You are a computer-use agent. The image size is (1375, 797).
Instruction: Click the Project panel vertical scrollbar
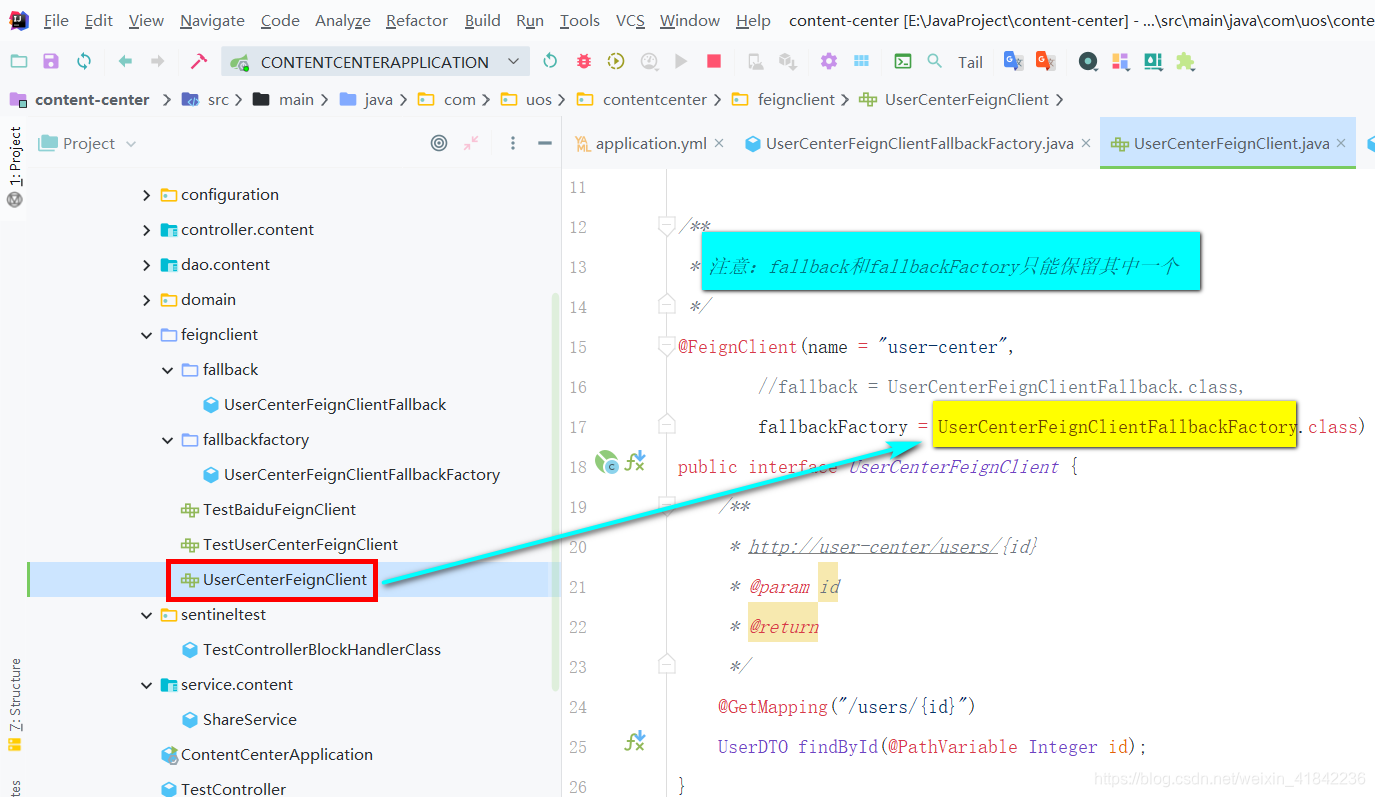(556, 490)
